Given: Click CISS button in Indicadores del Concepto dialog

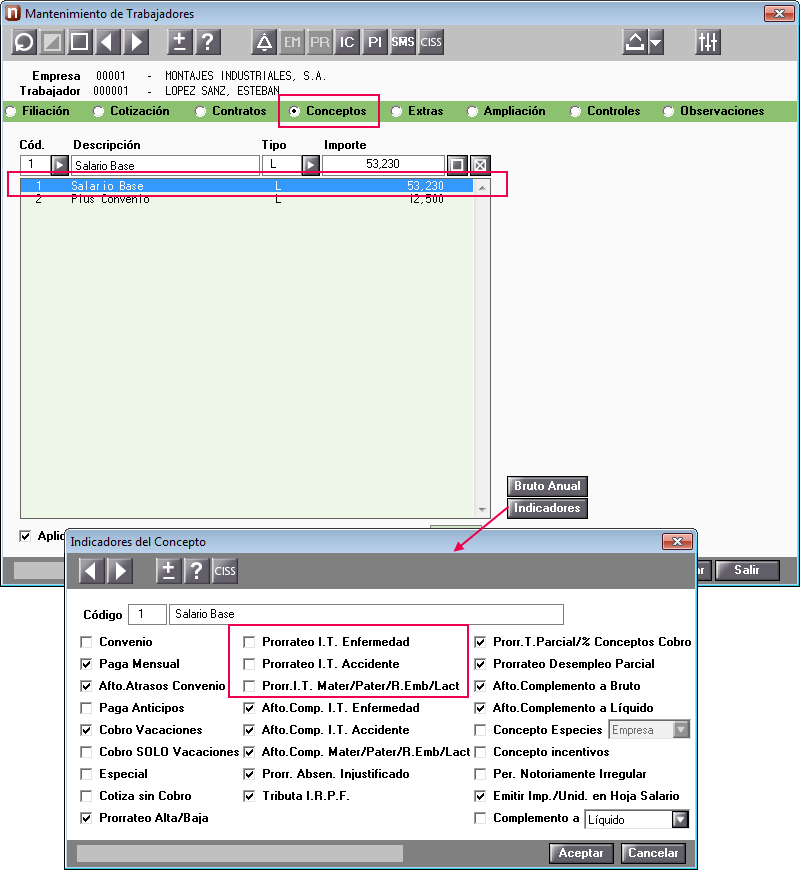Looking at the screenshot, I should 225,570.
